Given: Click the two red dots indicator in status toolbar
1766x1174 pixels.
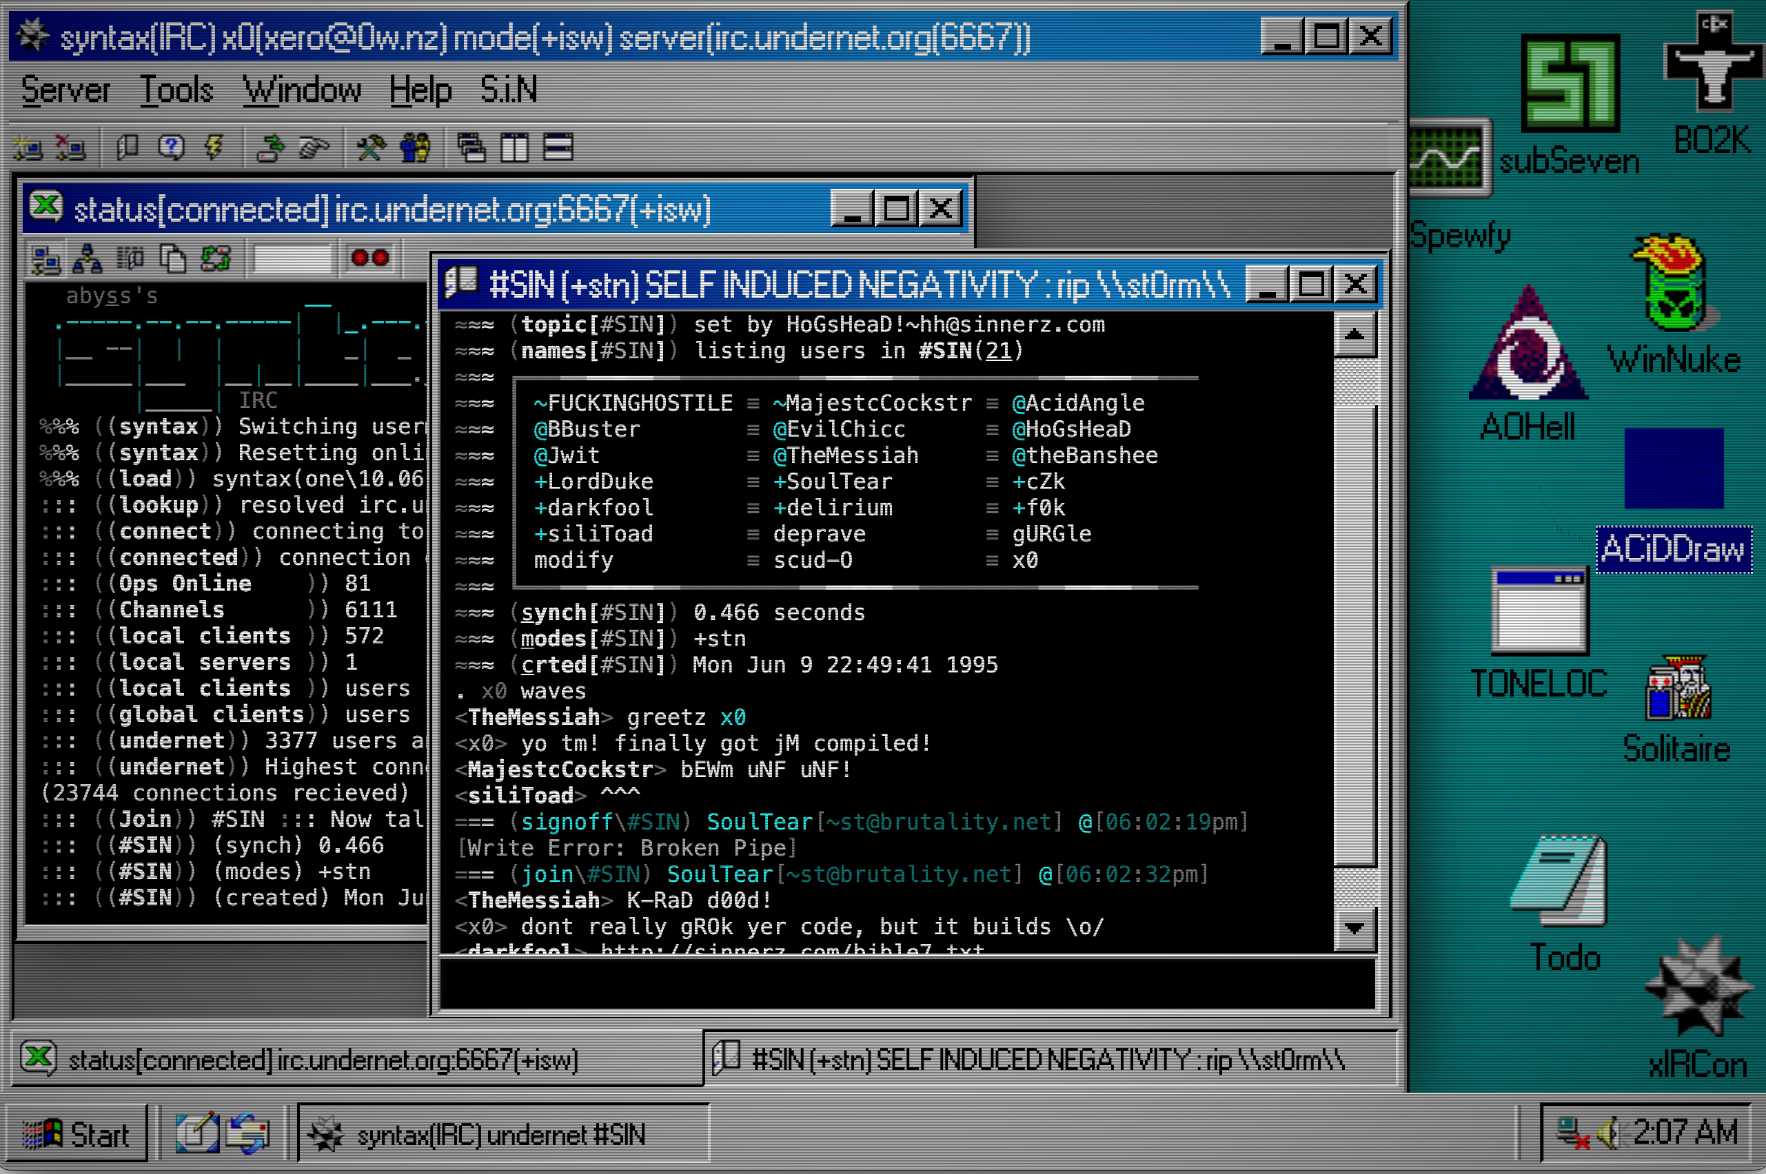Looking at the screenshot, I should [370, 258].
